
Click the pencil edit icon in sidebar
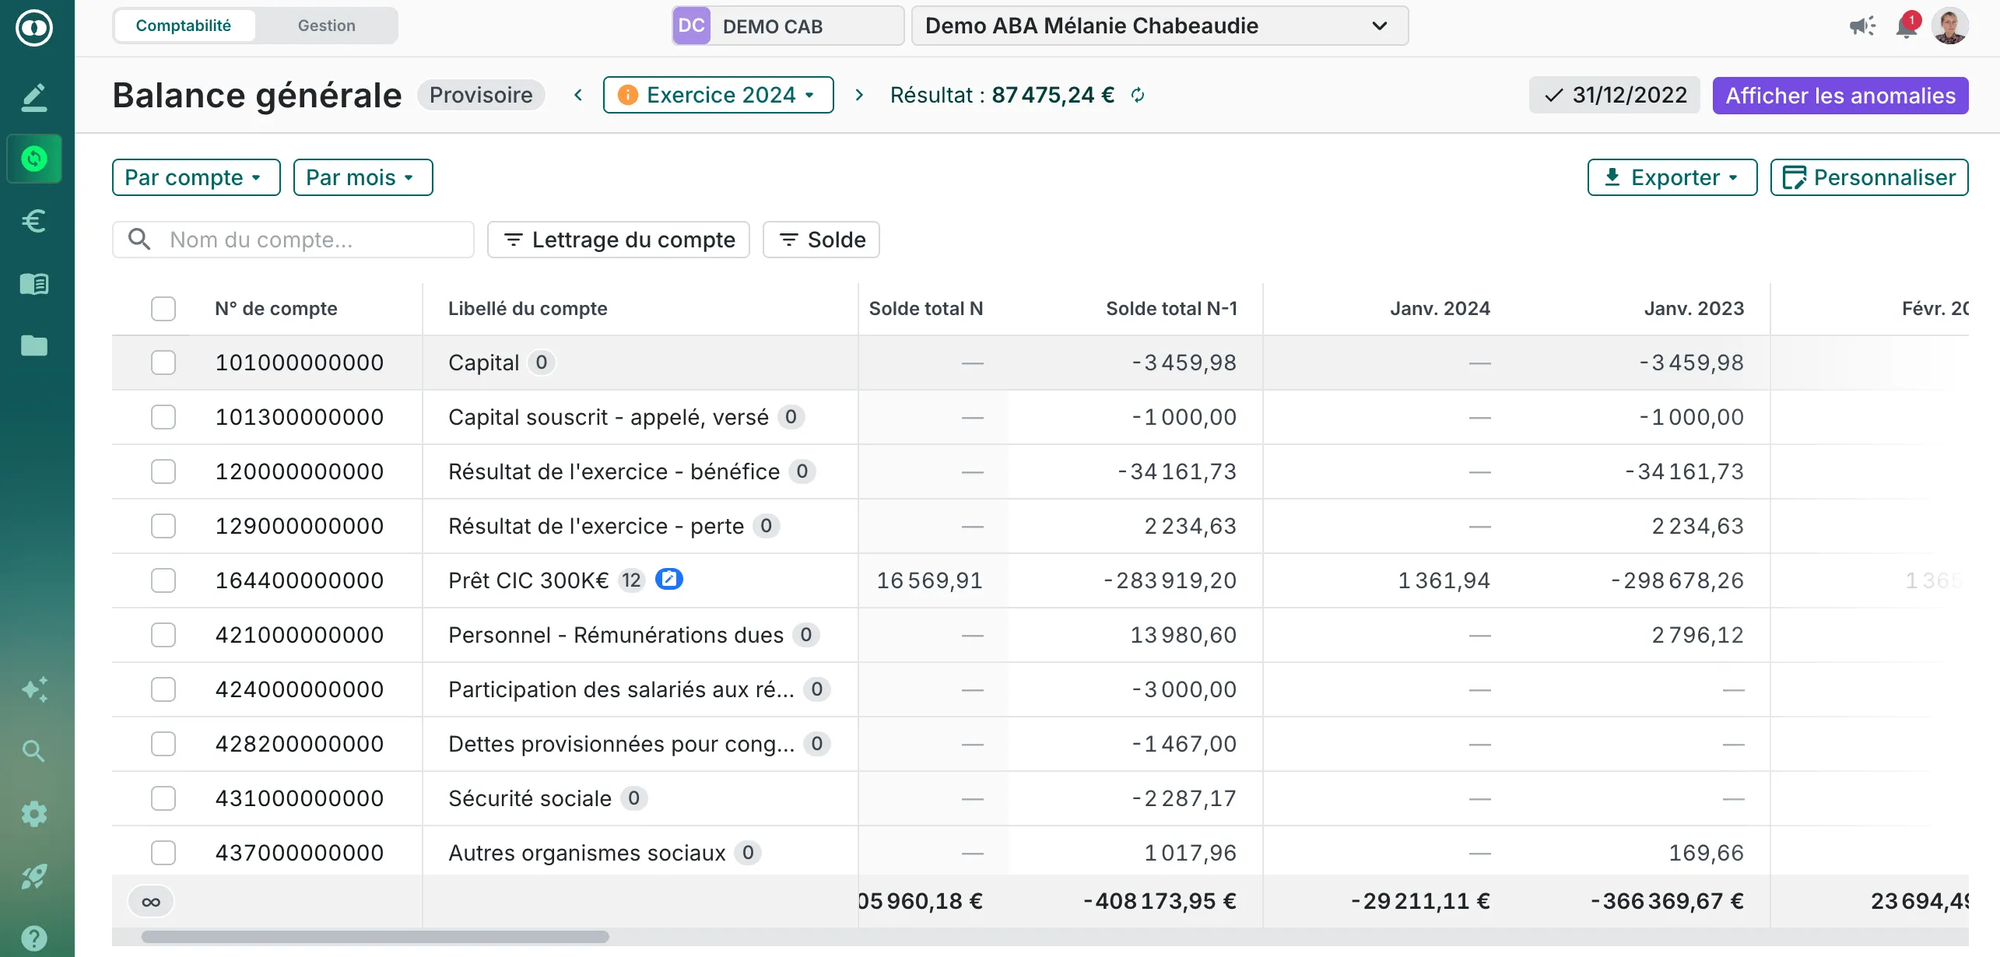pyautogui.click(x=34, y=97)
